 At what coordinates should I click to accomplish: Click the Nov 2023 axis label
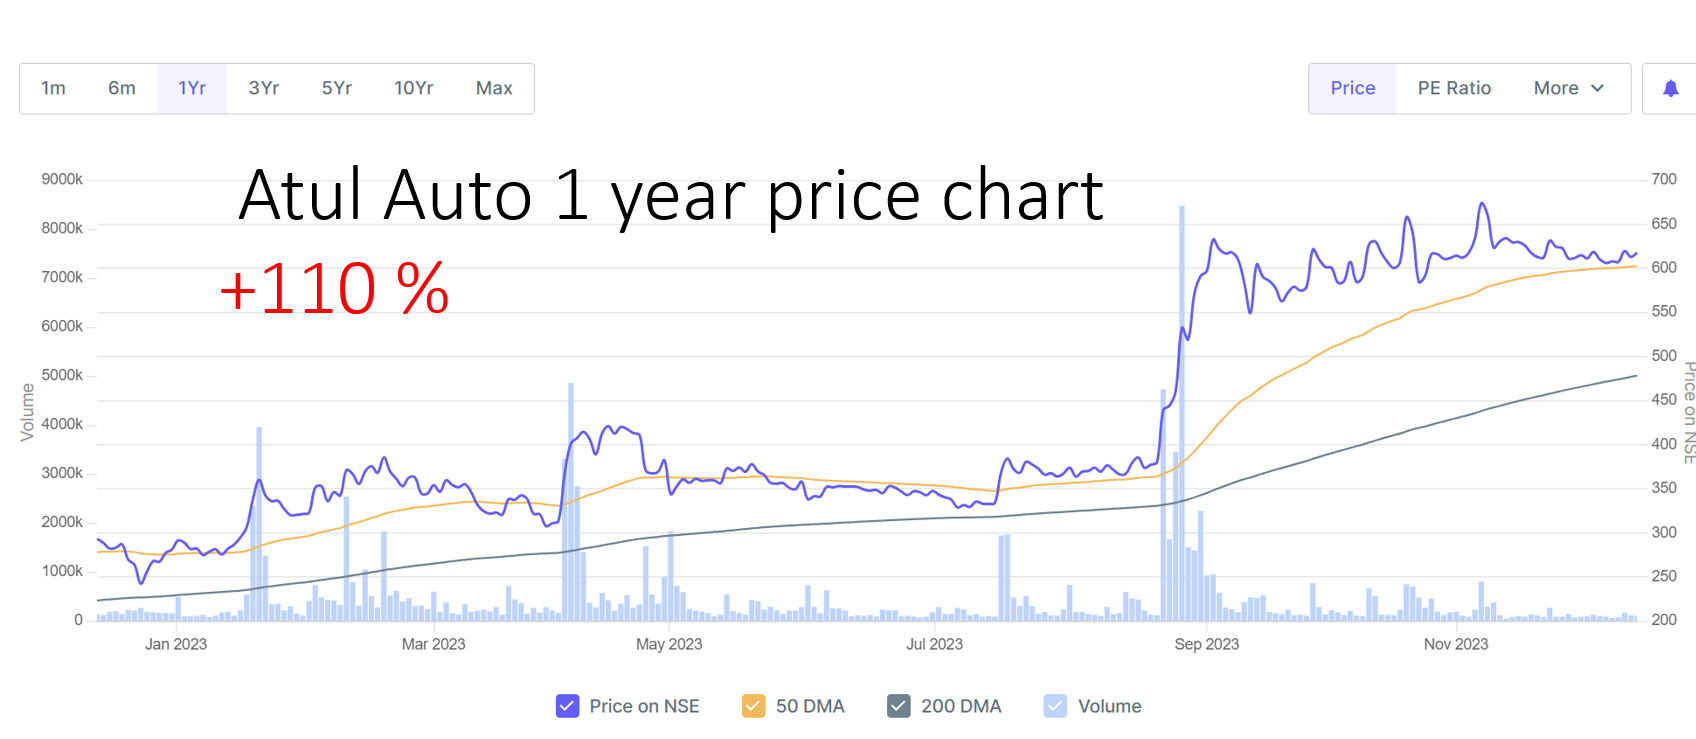pos(1456,644)
